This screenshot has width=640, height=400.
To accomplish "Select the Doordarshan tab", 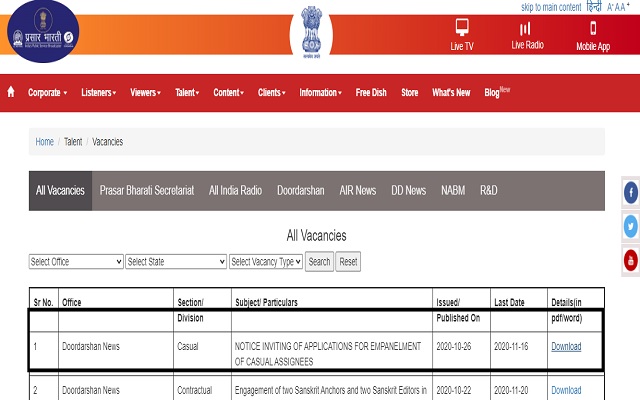I will pos(300,191).
